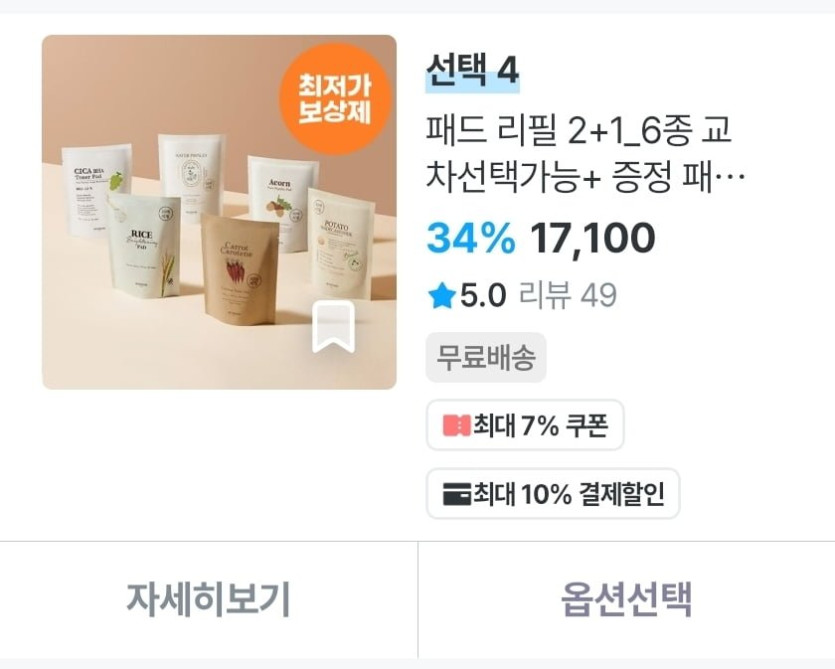Open the pad refill product thumbnail
The height and width of the screenshot is (669, 835).
click(219, 212)
